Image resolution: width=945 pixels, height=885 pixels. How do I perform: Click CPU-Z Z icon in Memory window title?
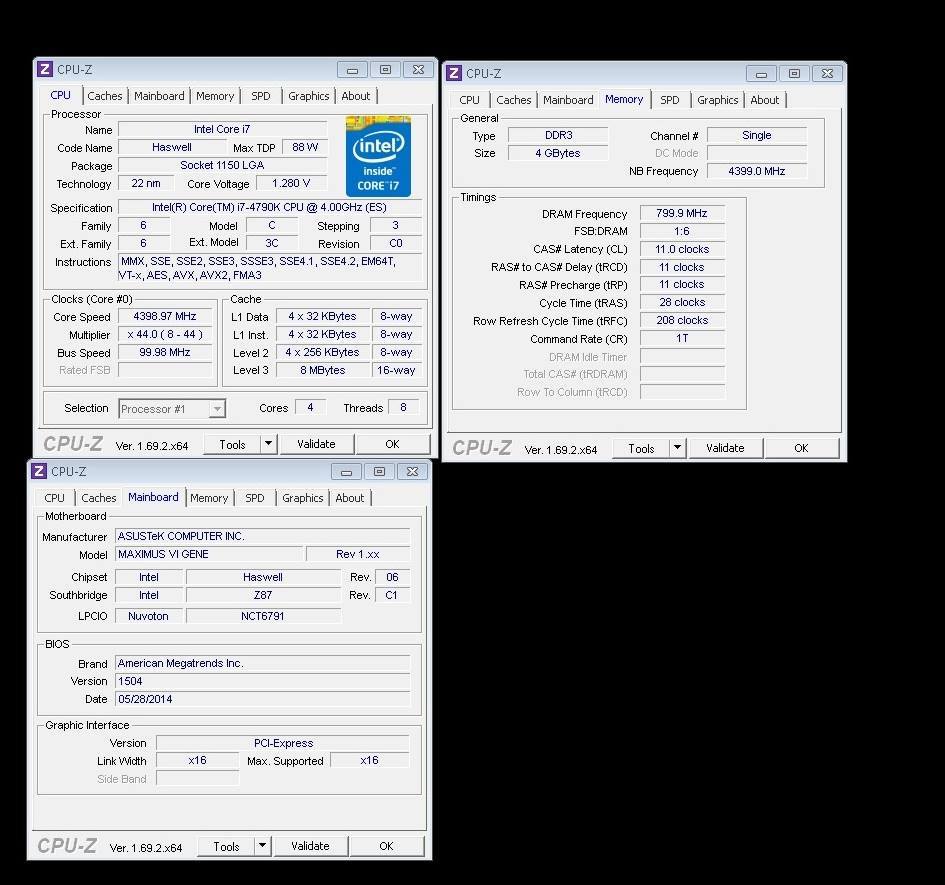(x=454, y=74)
